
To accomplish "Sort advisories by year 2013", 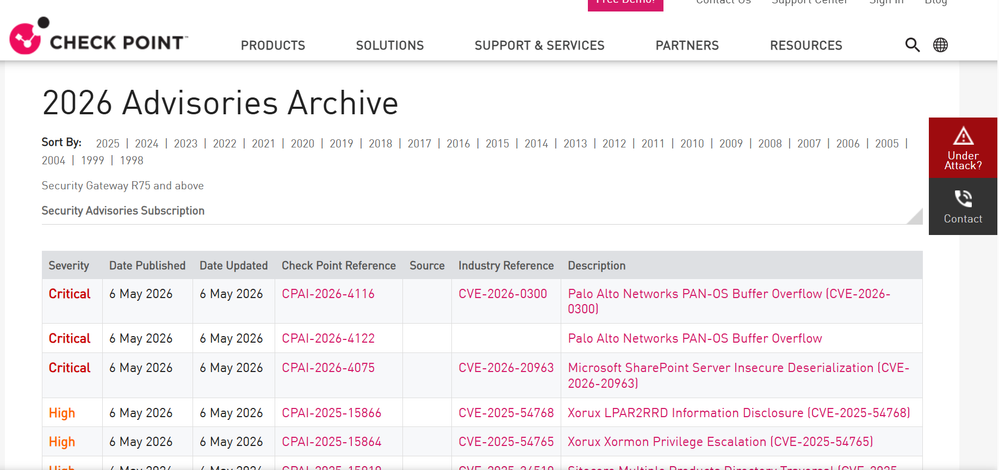I will [x=575, y=144].
